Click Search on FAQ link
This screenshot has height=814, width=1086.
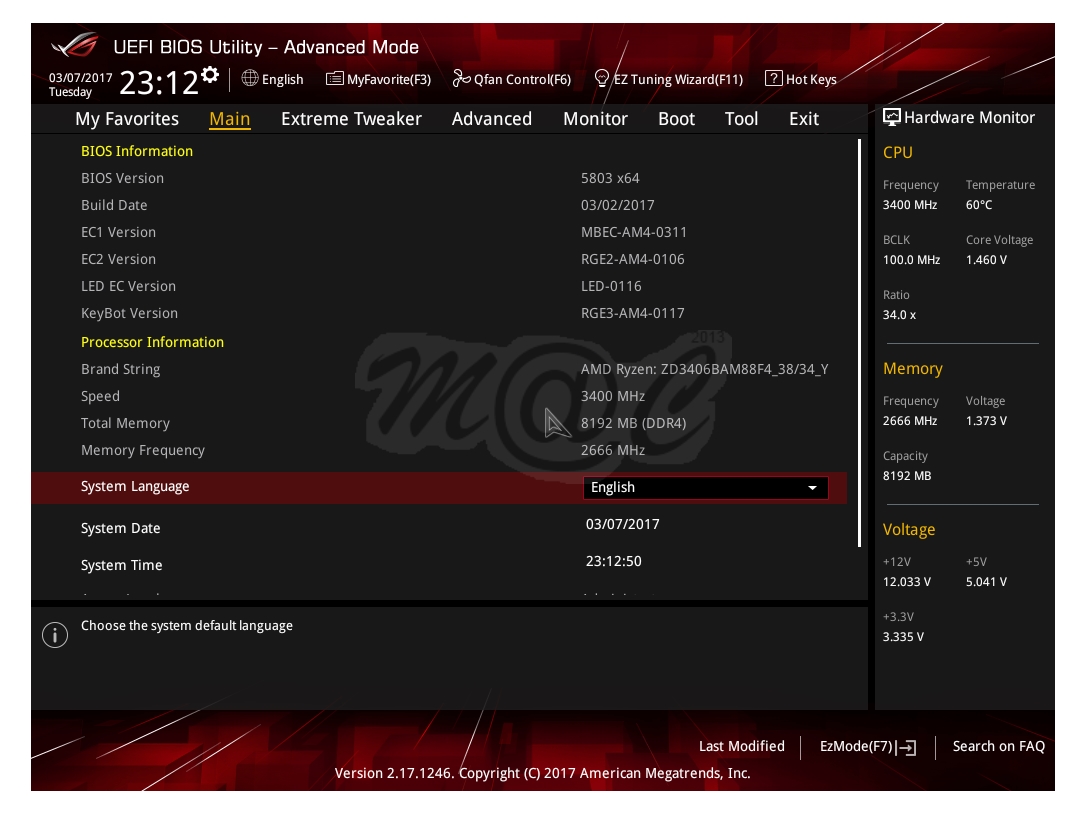click(998, 746)
